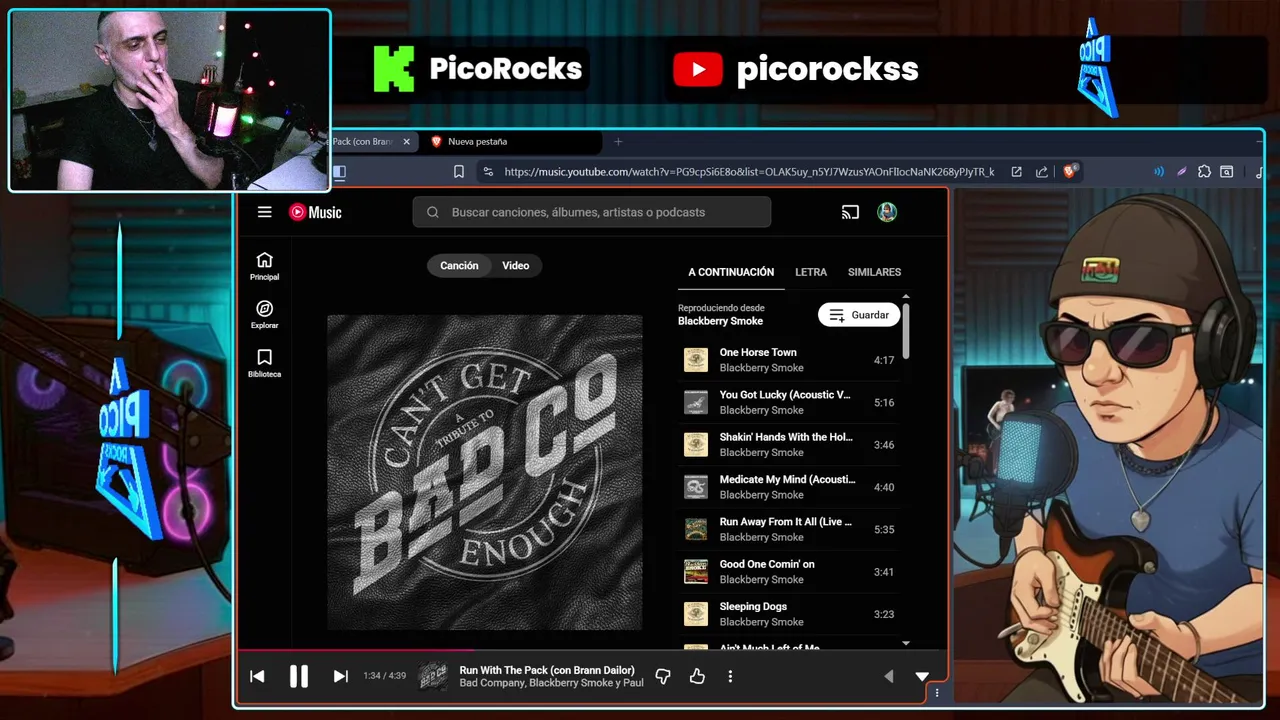
Task: Play Run Away From It All (Live track
Action: click(788, 529)
